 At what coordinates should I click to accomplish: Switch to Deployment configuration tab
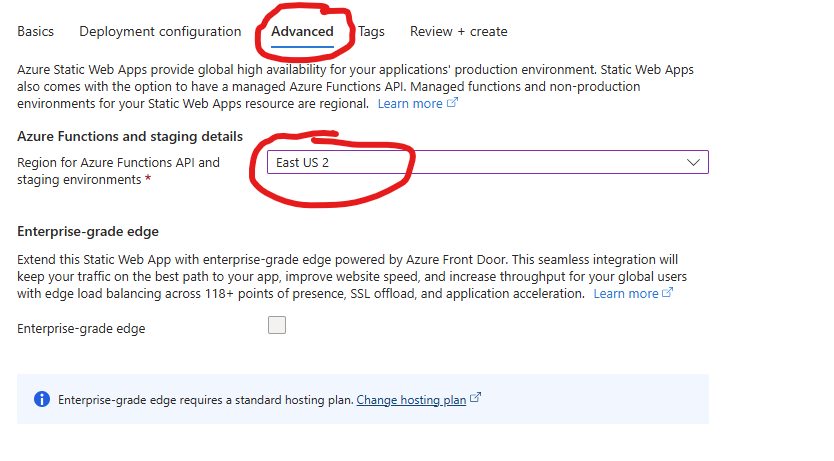(160, 32)
